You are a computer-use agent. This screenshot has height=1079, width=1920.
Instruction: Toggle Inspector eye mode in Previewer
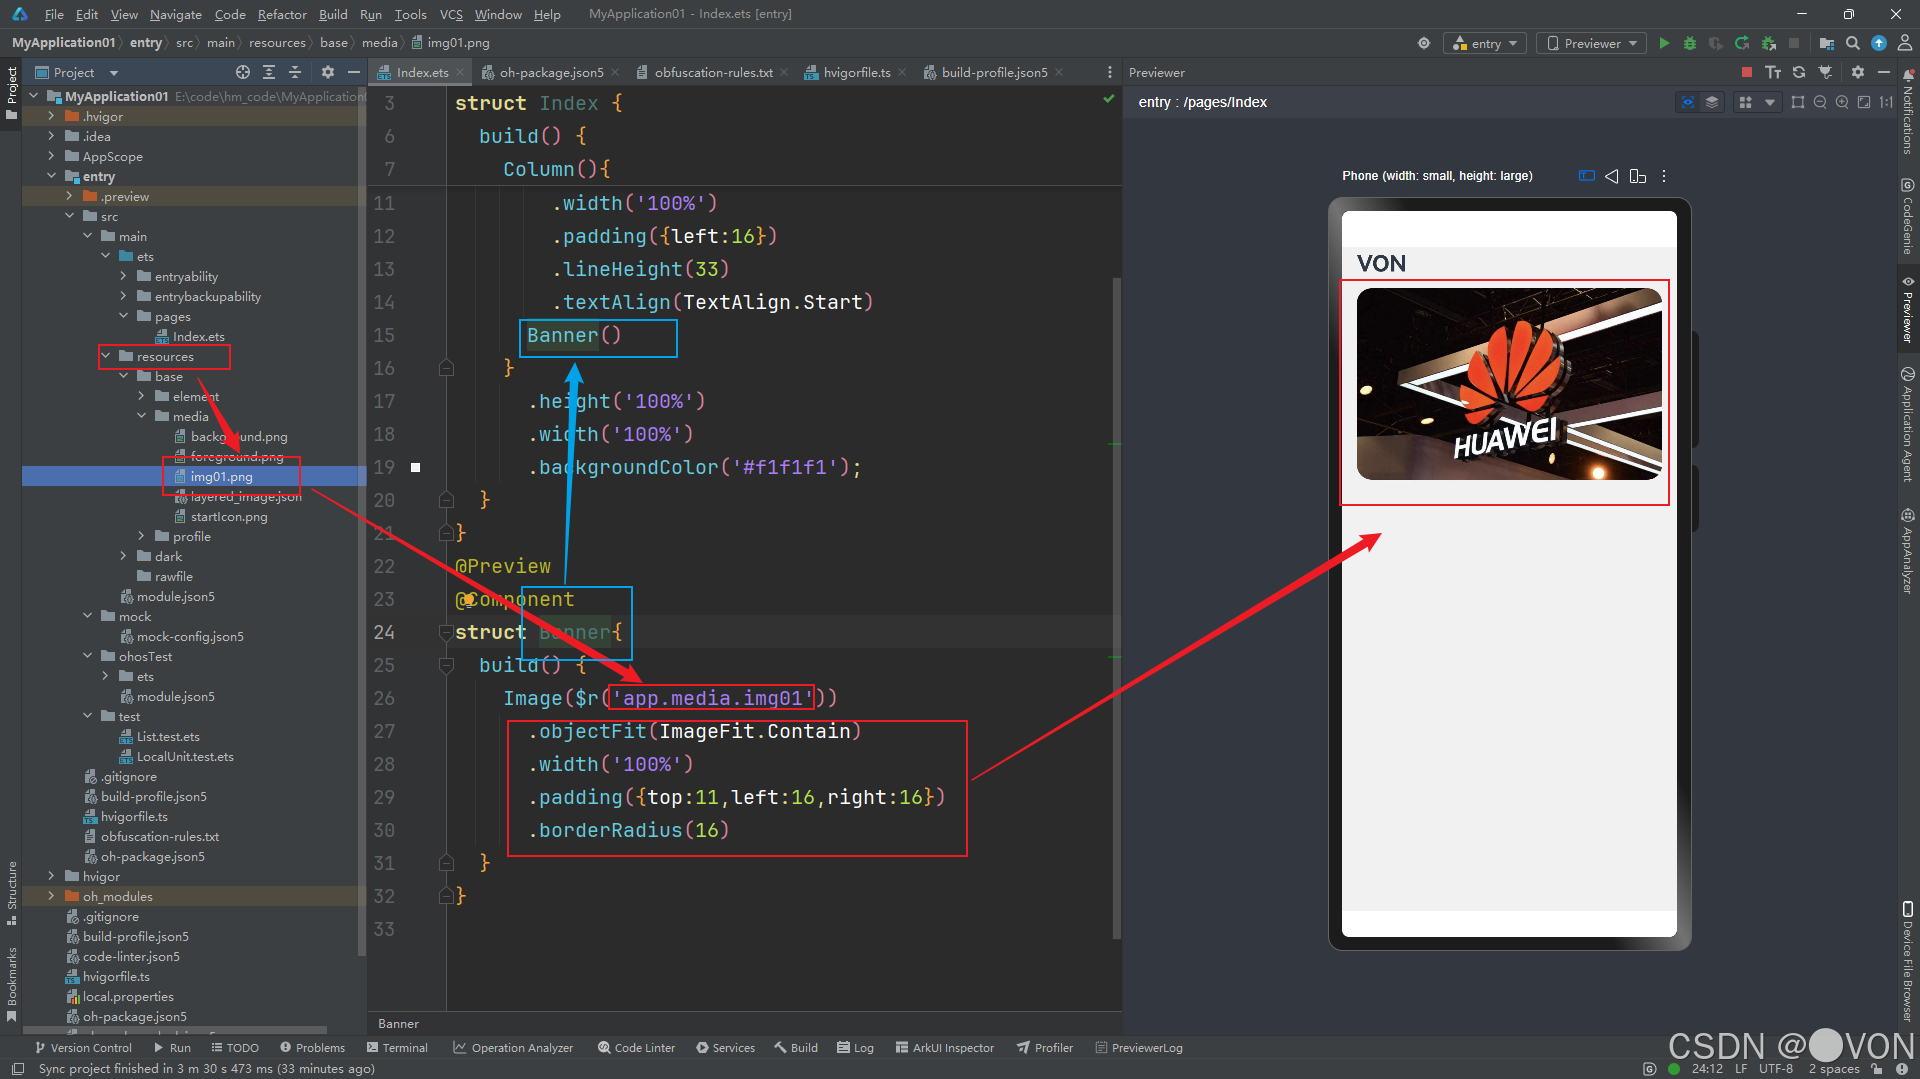pos(1688,102)
